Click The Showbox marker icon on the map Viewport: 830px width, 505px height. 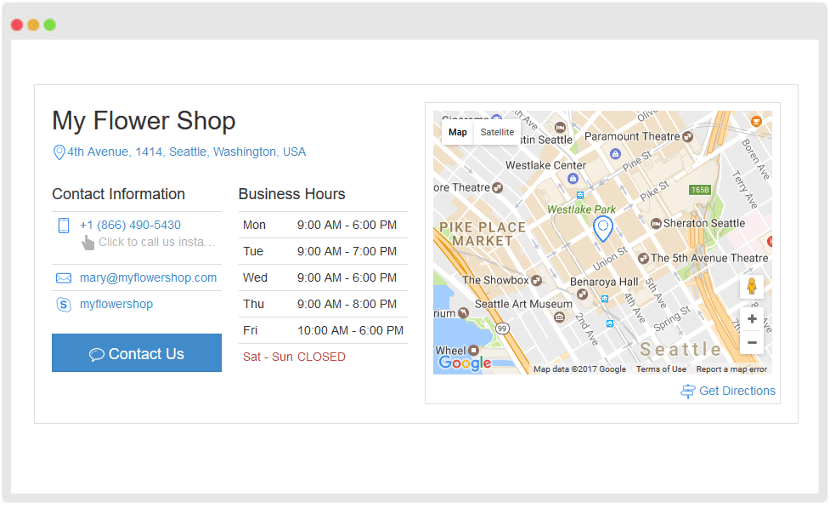[x=536, y=281]
